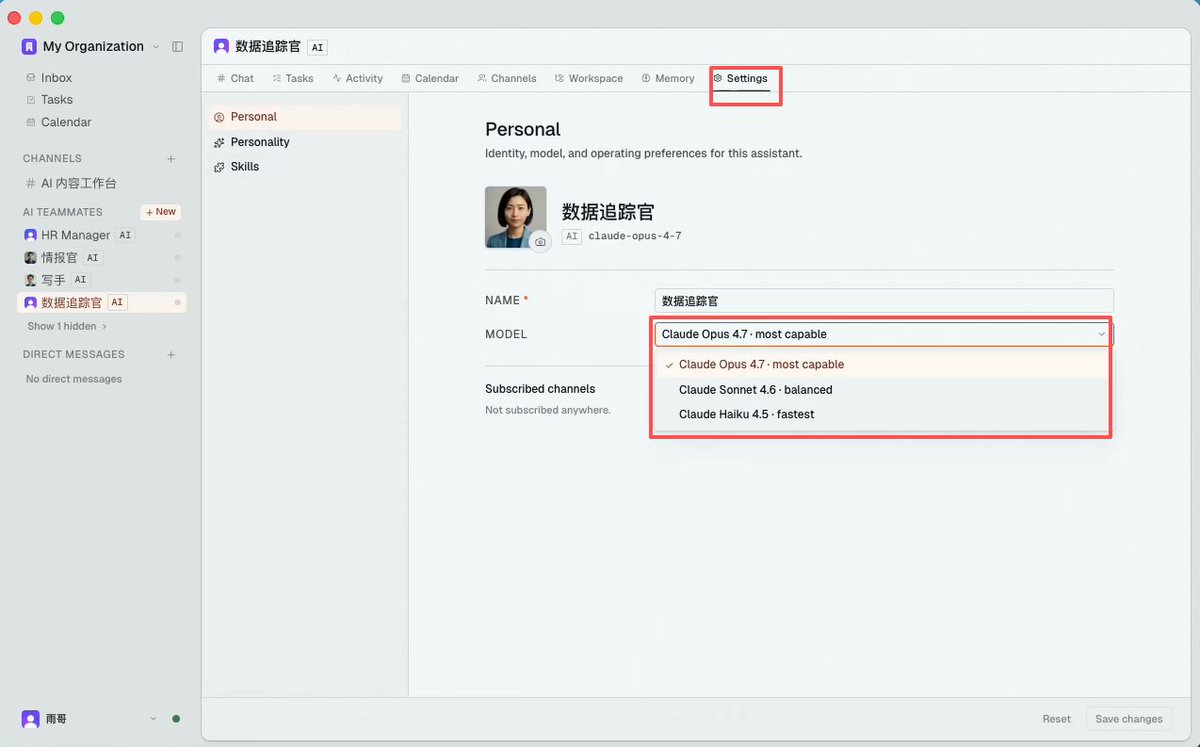
Task: Click the Reset button
Action: (x=1057, y=719)
